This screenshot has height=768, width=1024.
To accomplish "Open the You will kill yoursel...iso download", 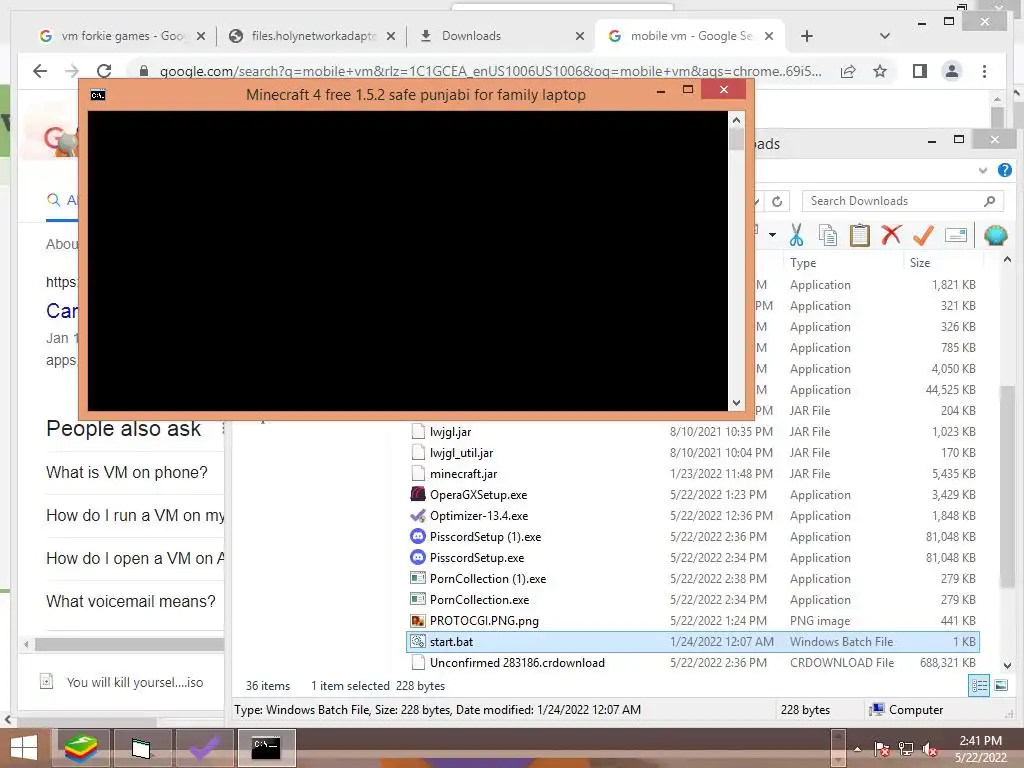I will 123,682.
